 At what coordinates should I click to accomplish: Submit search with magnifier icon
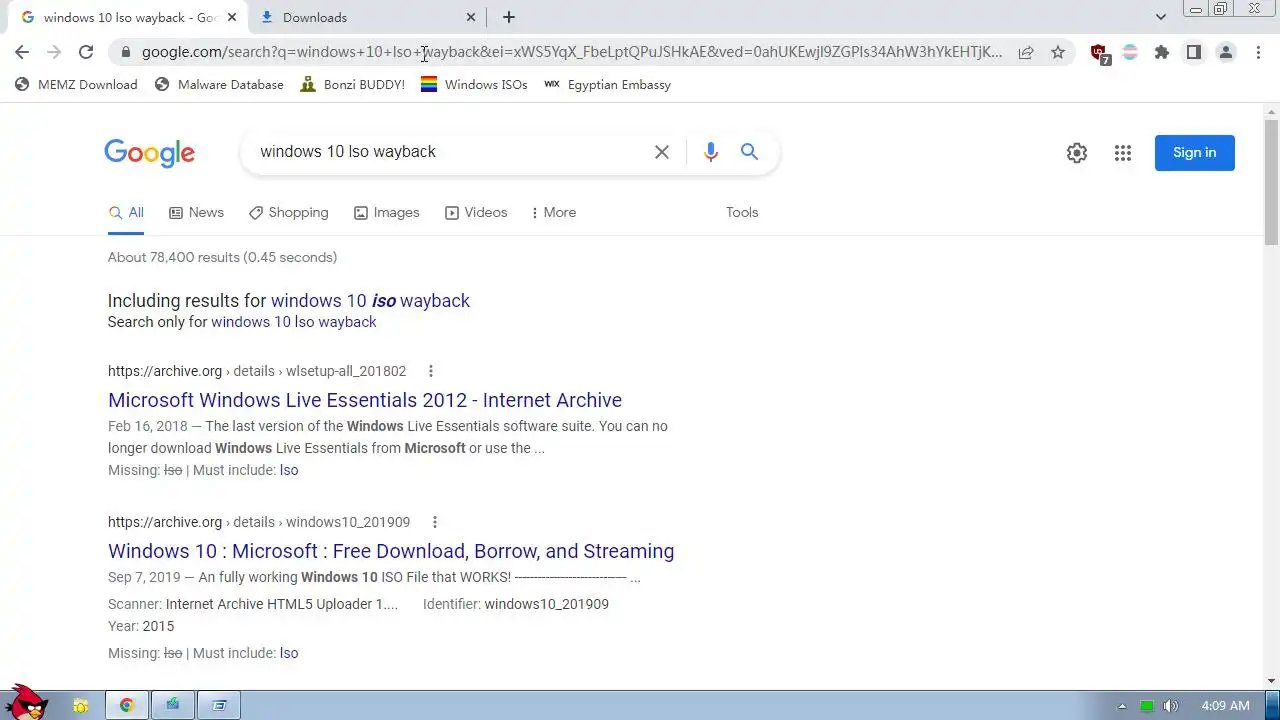(x=749, y=152)
